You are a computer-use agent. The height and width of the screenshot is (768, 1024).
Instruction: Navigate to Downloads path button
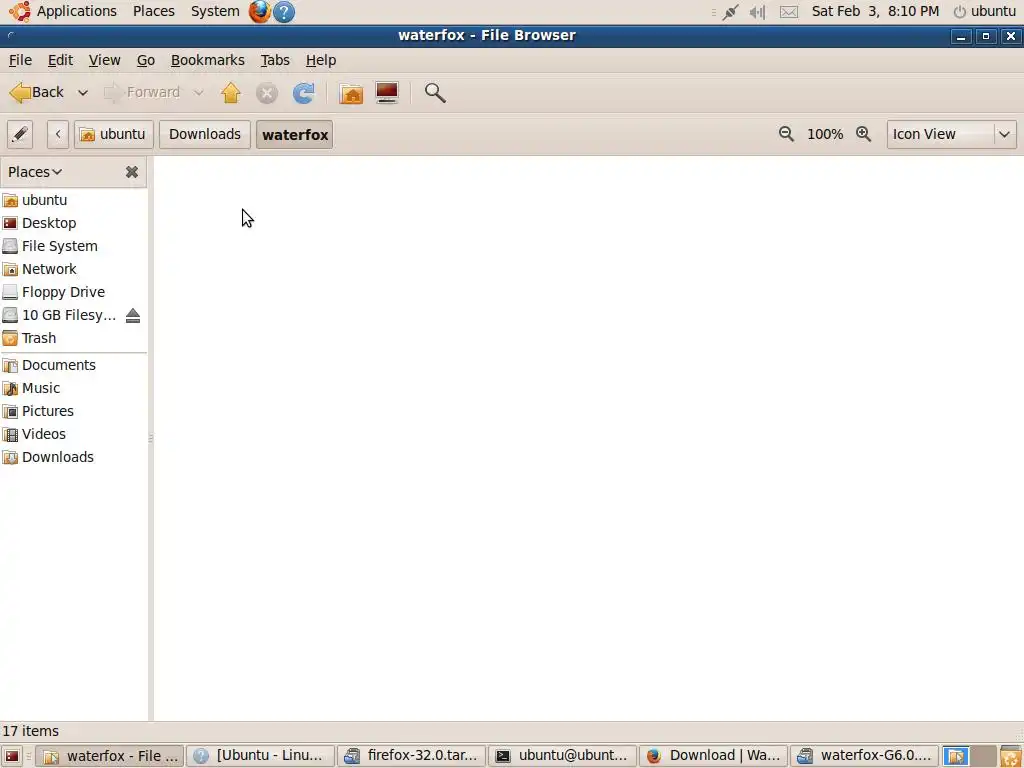point(205,135)
